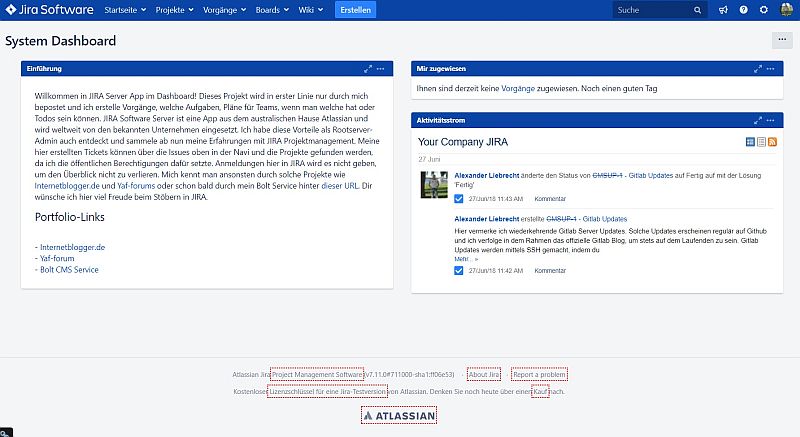Click the Jira Software logo
Image resolution: width=800 pixels, height=437 pixels.
(x=49, y=10)
